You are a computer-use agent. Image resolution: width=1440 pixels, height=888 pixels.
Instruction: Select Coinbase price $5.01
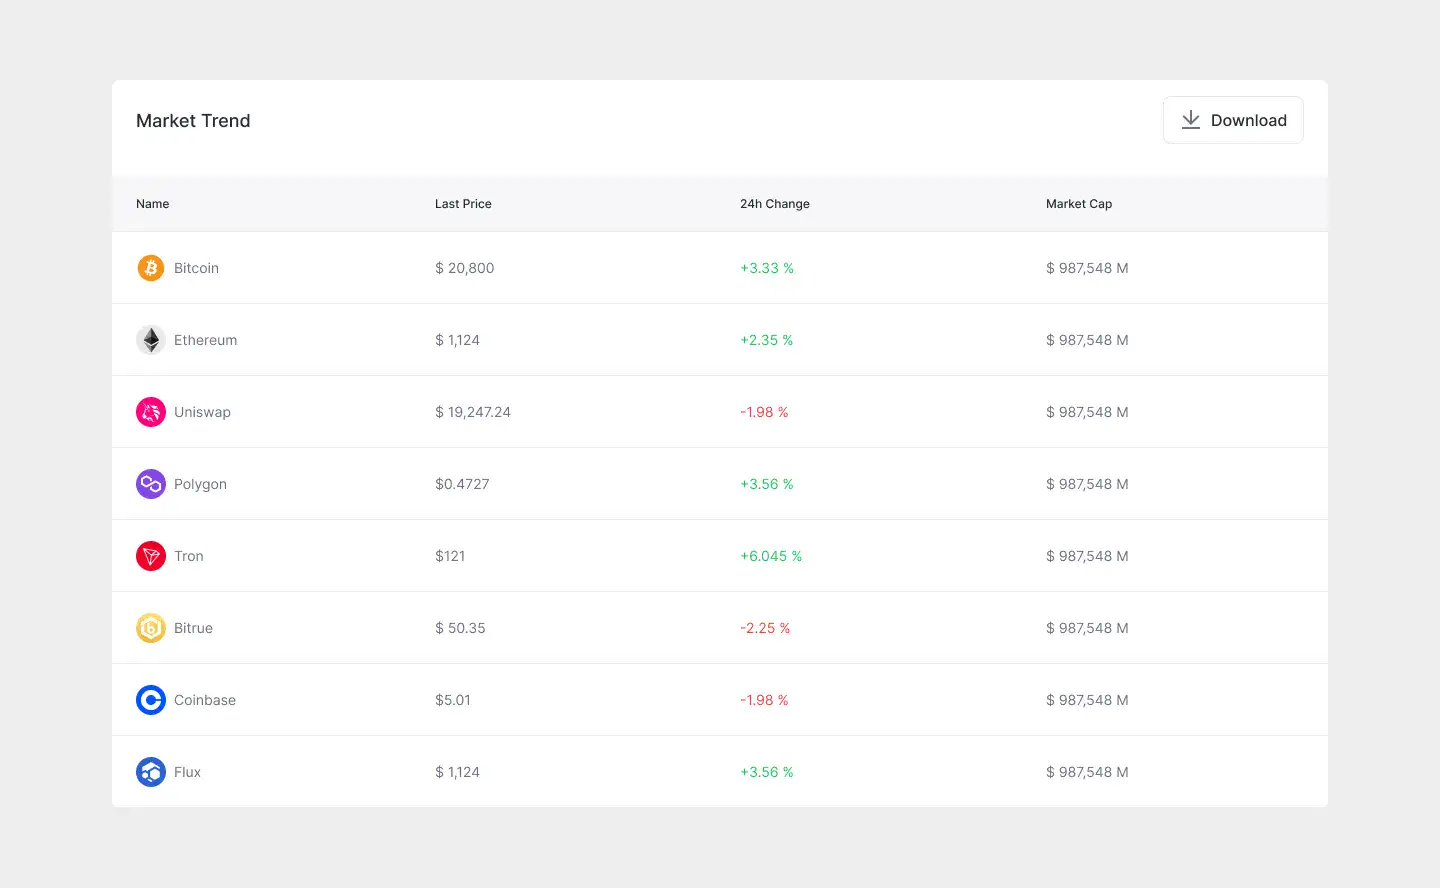pos(453,700)
